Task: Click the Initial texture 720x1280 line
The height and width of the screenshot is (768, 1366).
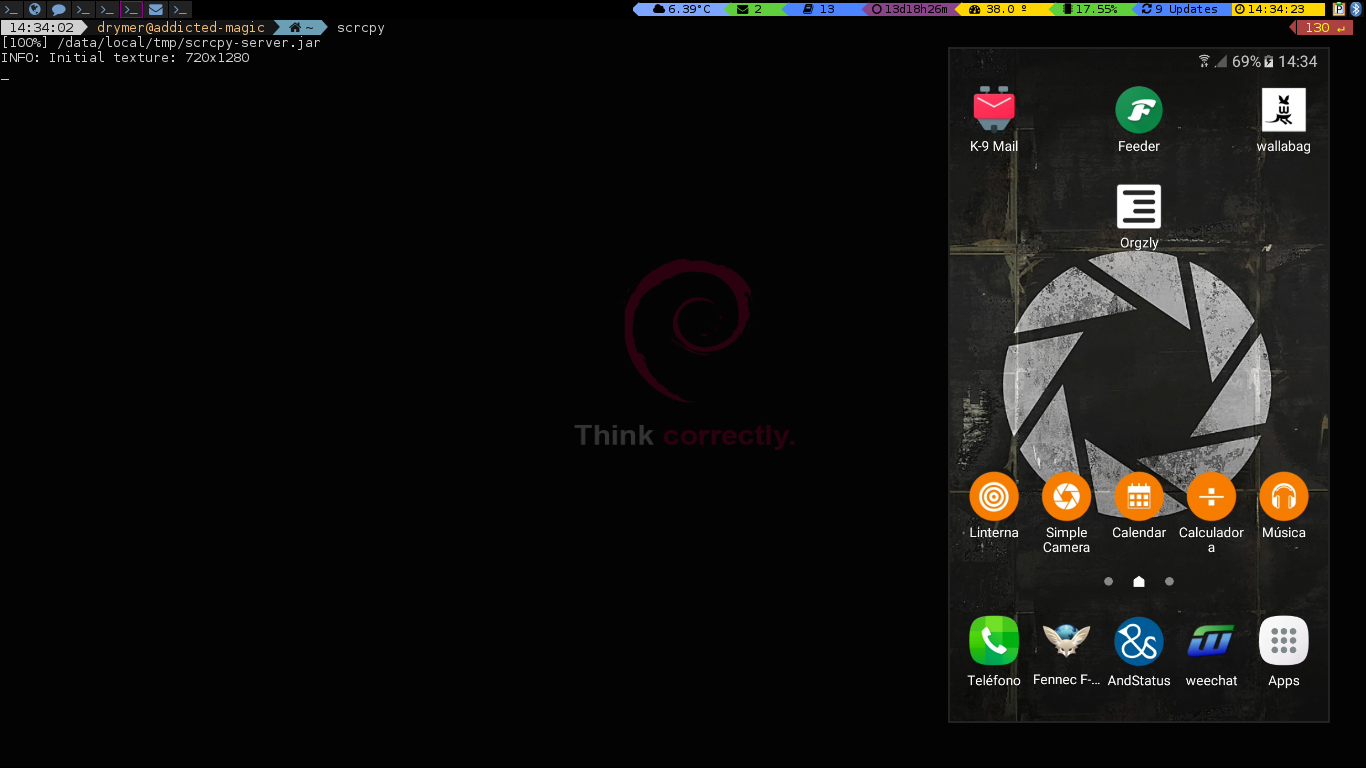Action: pyautogui.click(x=125, y=58)
